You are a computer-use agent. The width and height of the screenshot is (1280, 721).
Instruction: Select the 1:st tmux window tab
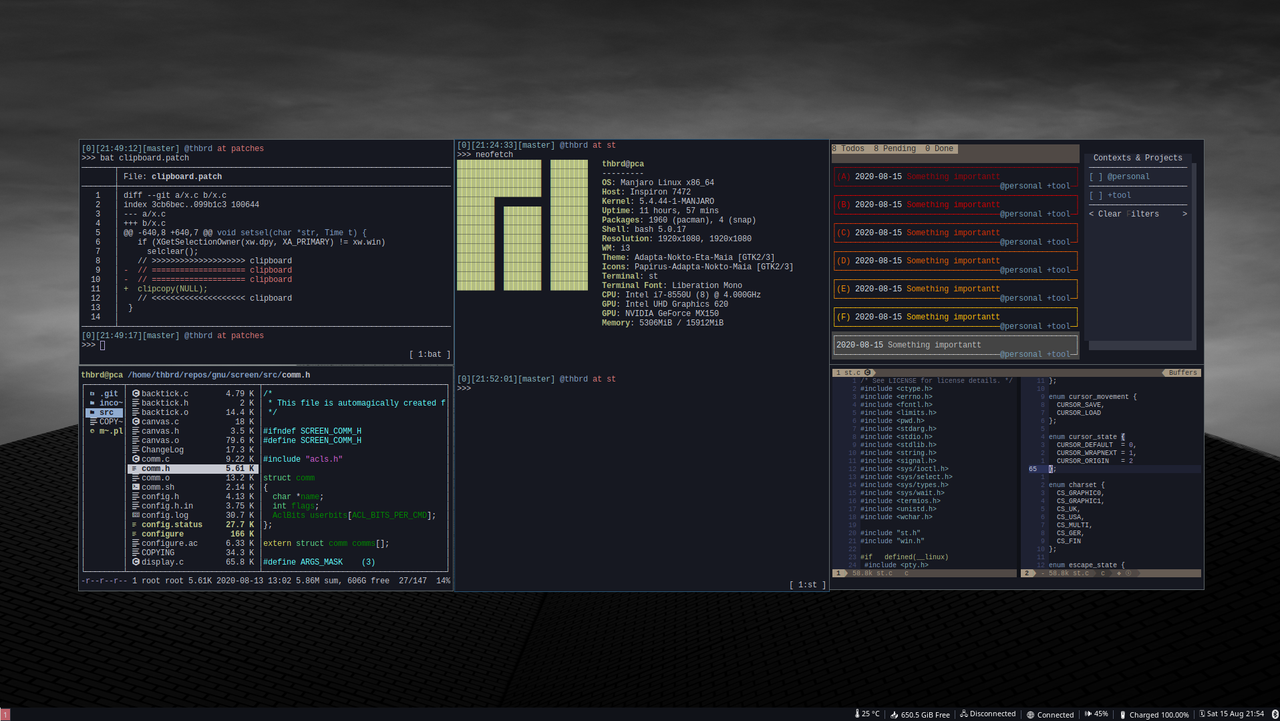806,584
